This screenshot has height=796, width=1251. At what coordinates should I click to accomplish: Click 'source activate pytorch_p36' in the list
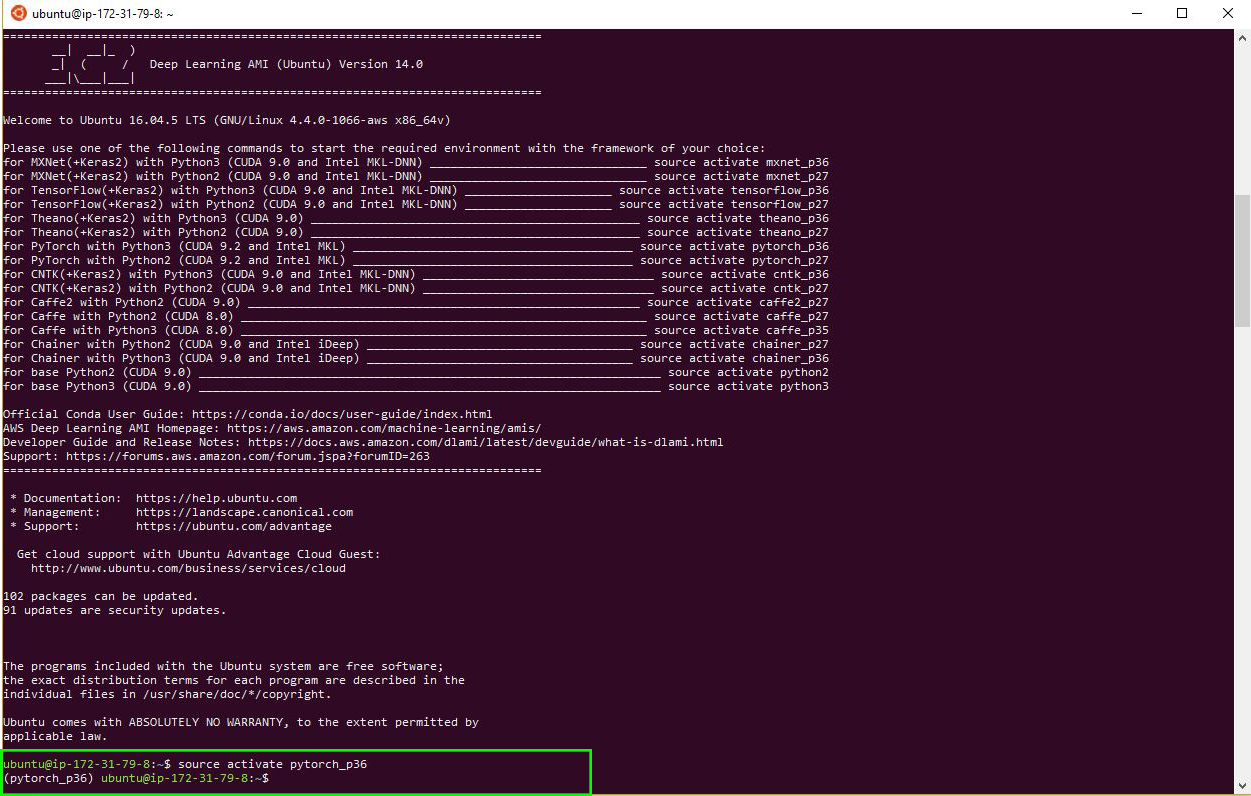tap(734, 246)
